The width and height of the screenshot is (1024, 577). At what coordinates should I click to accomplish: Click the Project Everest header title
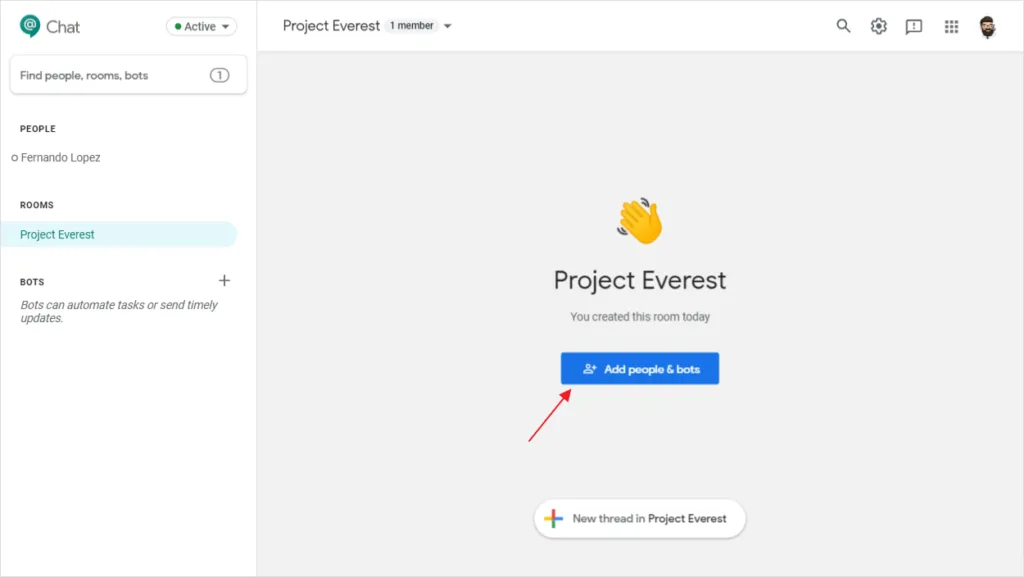pyautogui.click(x=331, y=26)
